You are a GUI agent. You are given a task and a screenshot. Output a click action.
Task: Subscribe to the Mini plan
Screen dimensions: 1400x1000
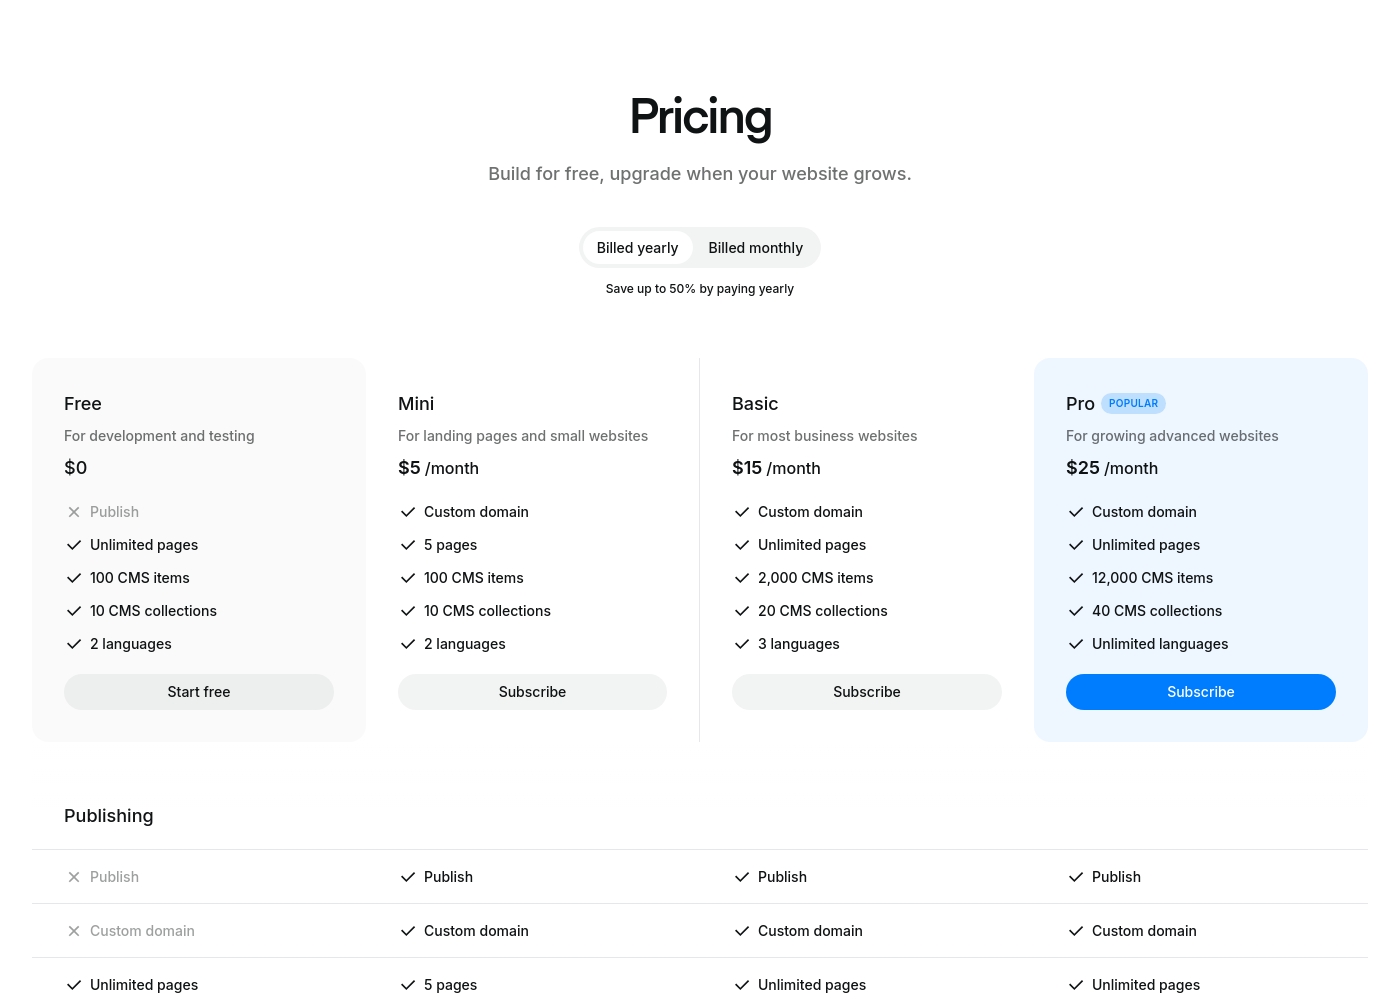532,692
